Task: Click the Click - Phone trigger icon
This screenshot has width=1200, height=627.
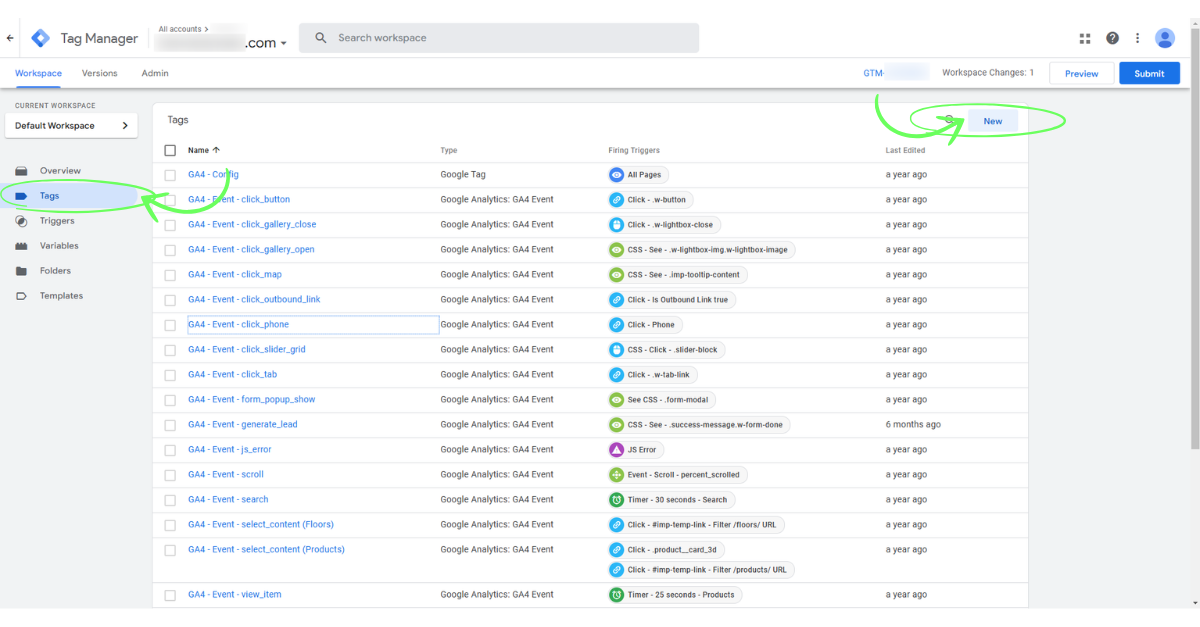Action: (x=617, y=325)
